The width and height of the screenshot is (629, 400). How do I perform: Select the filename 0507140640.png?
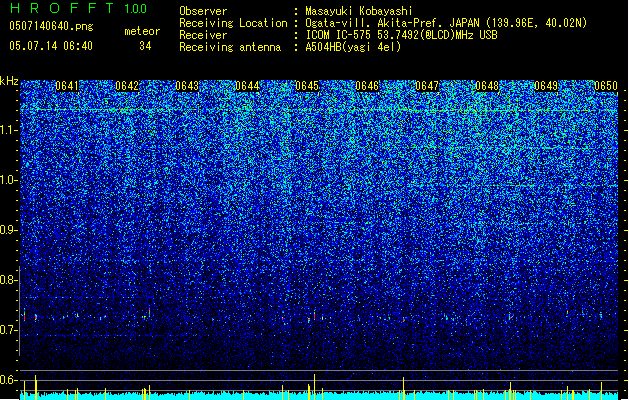[x=51, y=27]
